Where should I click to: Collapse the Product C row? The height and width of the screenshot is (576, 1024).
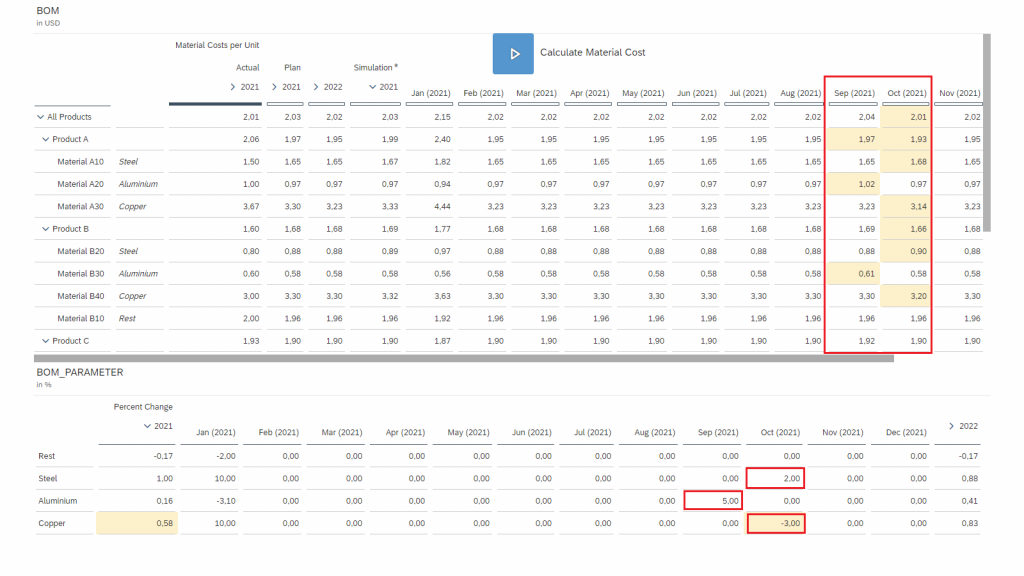[46, 341]
